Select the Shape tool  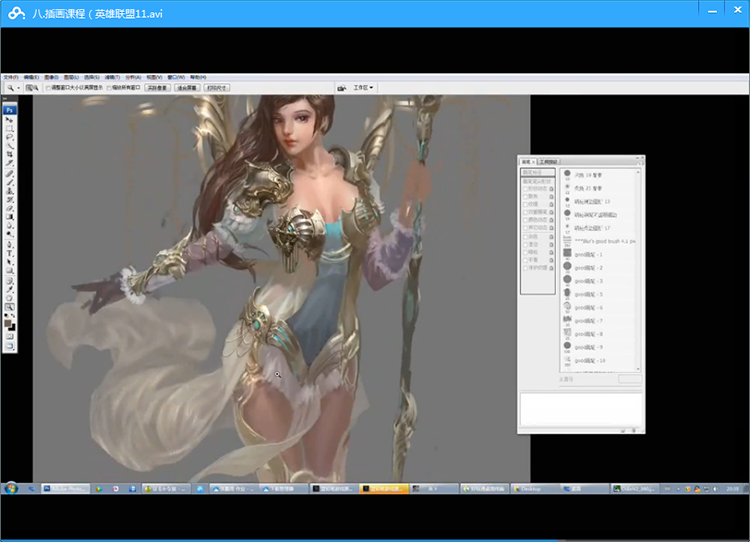click(x=10, y=271)
